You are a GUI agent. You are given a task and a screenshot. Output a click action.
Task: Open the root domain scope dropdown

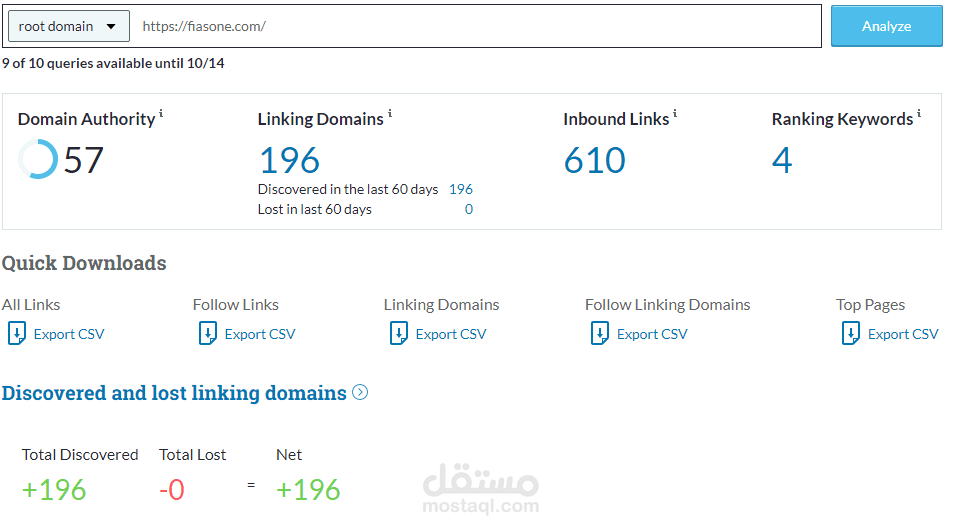pyautogui.click(x=69, y=26)
